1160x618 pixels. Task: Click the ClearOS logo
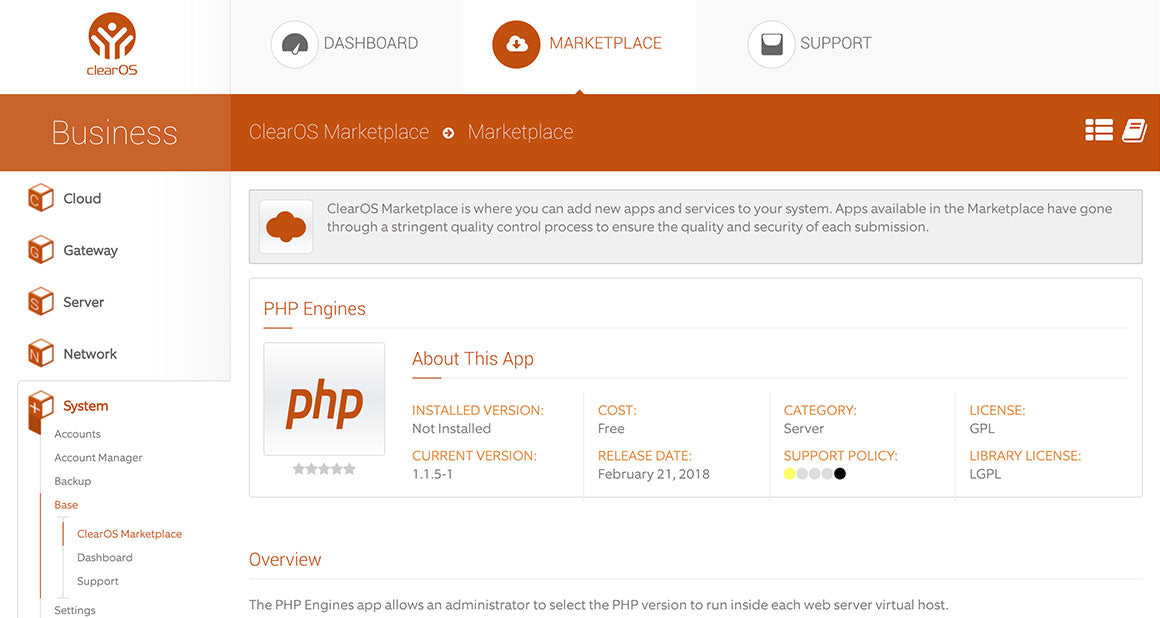112,44
